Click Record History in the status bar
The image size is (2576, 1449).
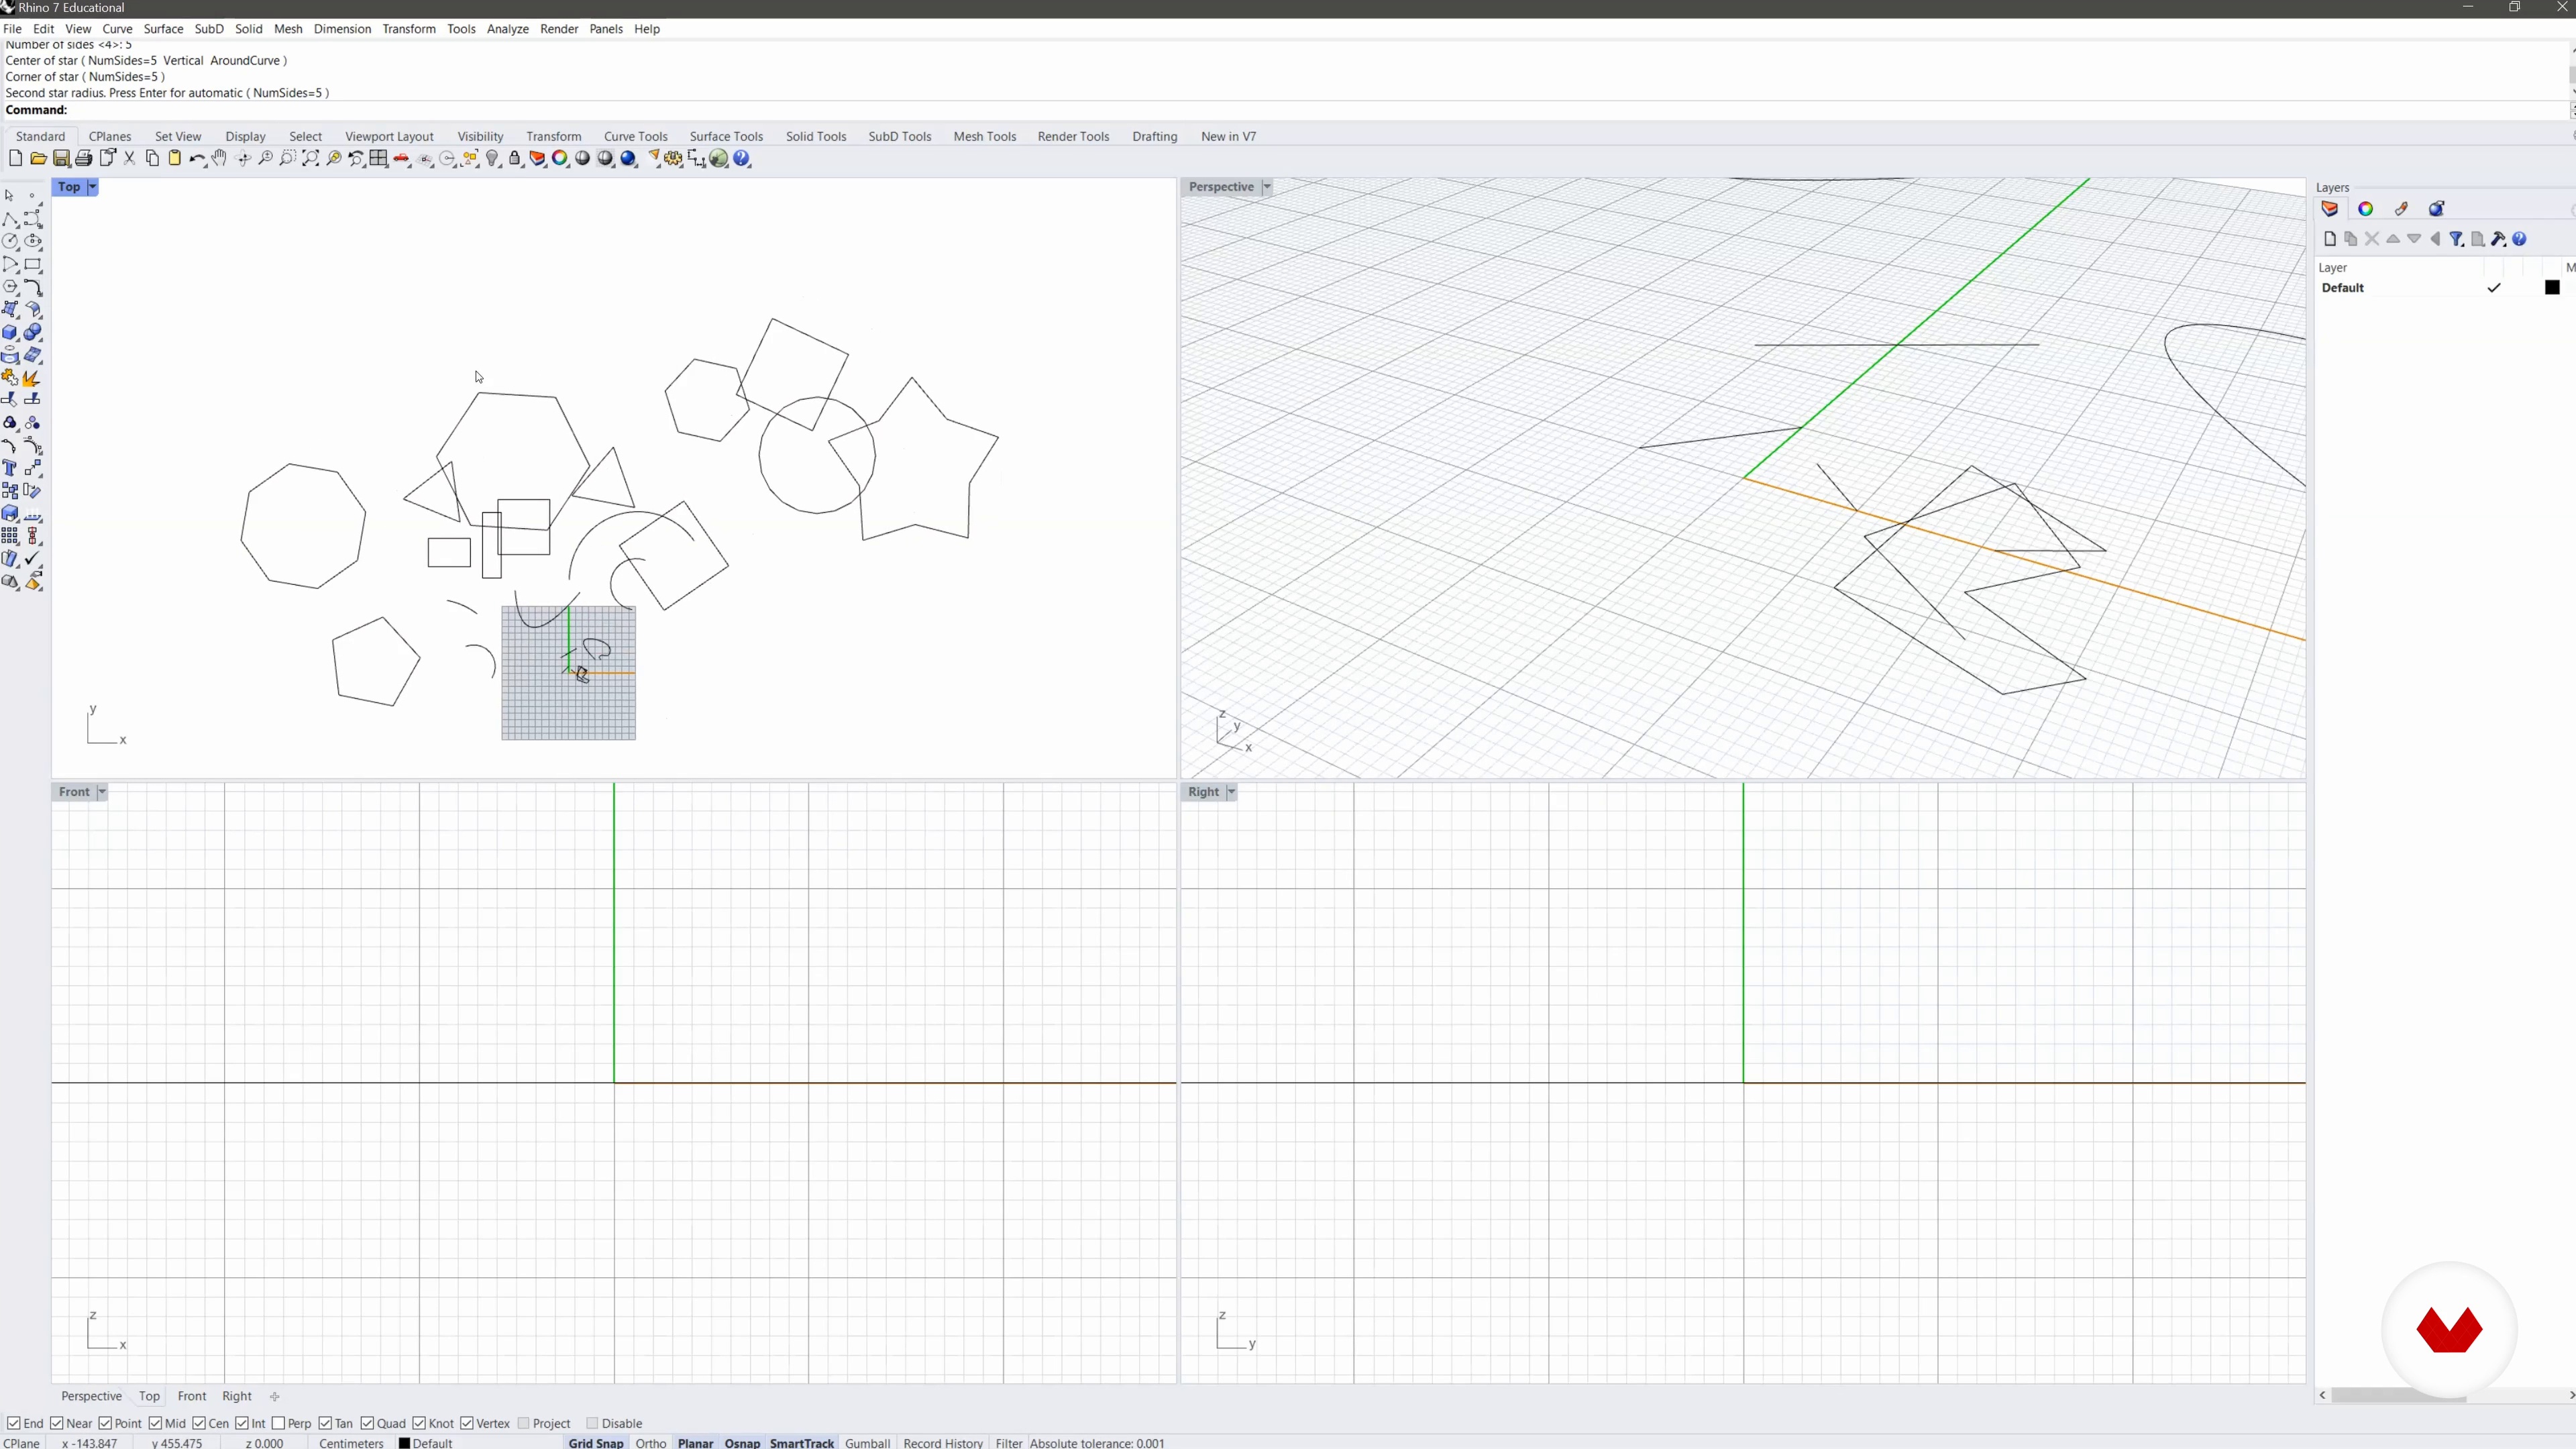(943, 1443)
